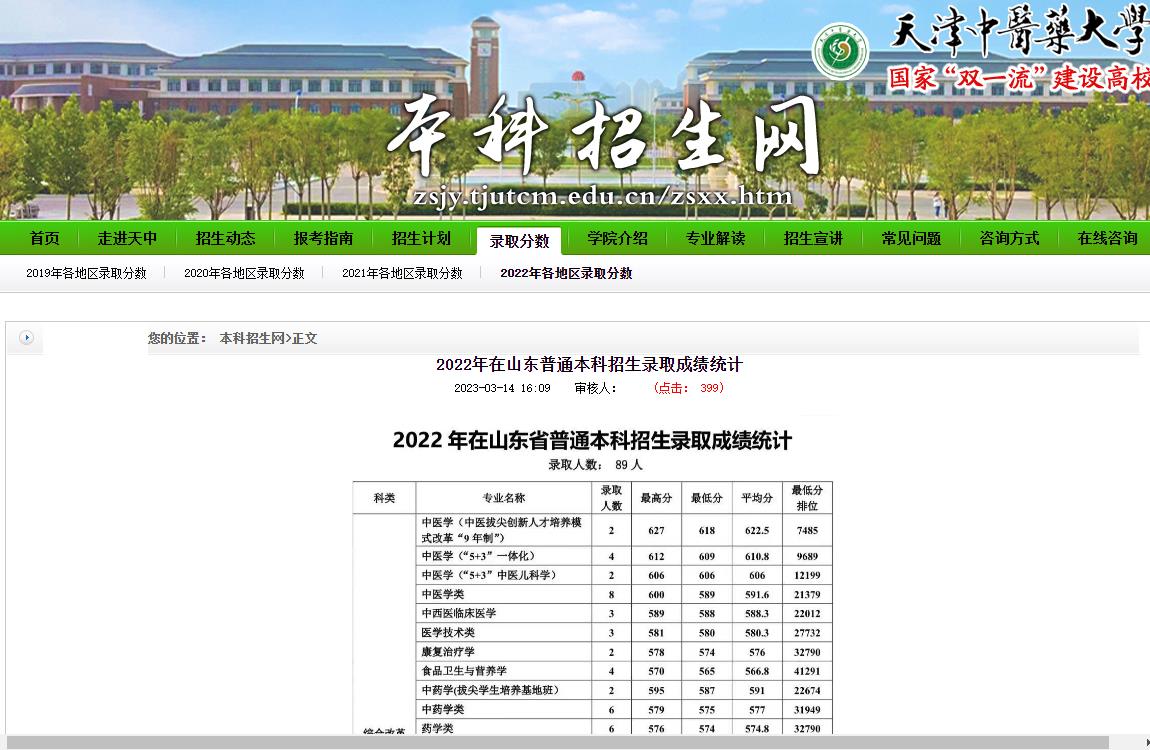Click the 本科招生网 breadcrumb link
Viewport: 1150px width, 750px height.
(x=252, y=338)
